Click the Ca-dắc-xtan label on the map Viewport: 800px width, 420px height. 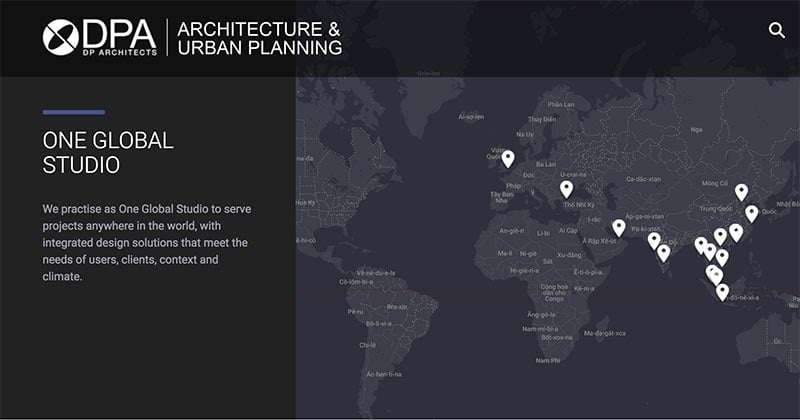pyautogui.click(x=643, y=179)
